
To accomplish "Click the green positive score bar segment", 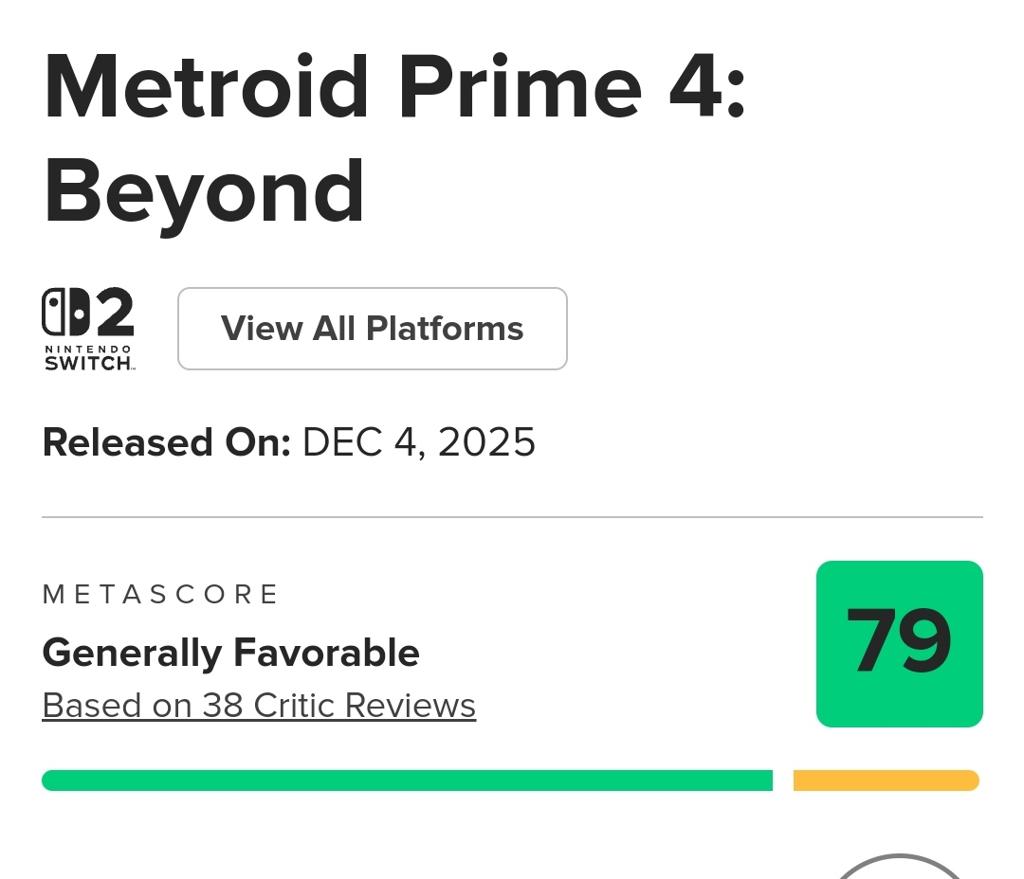I will (407, 780).
